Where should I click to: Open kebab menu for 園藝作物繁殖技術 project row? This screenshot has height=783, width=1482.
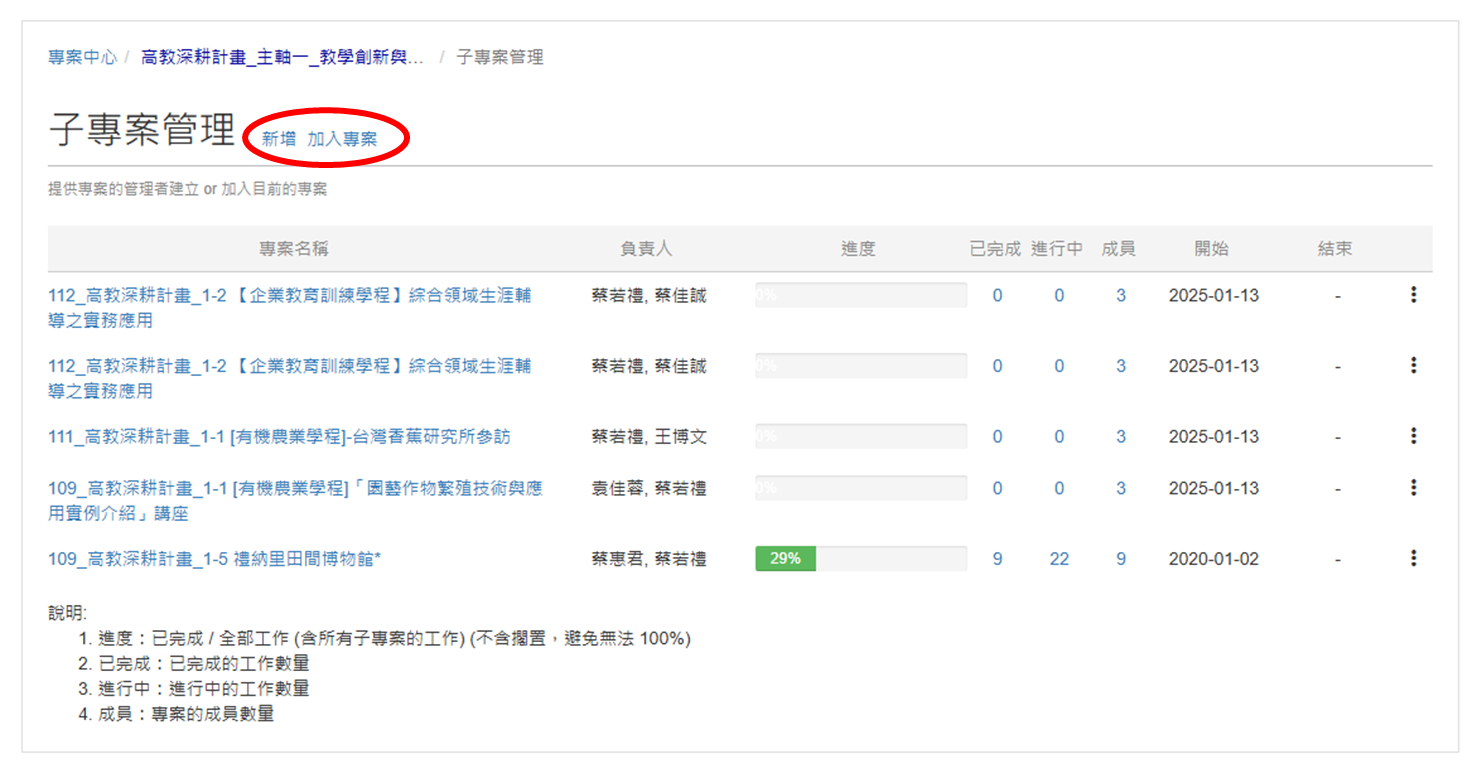tap(1412, 488)
